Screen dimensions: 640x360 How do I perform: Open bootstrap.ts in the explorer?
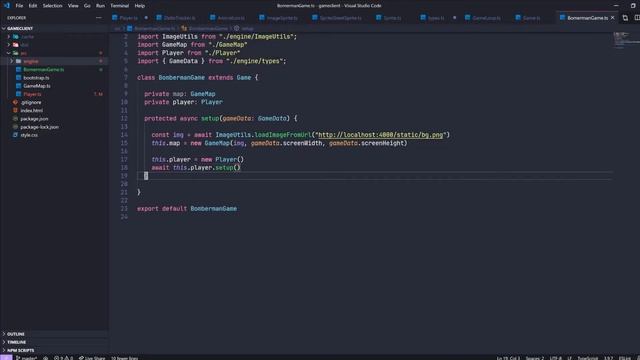36,78
